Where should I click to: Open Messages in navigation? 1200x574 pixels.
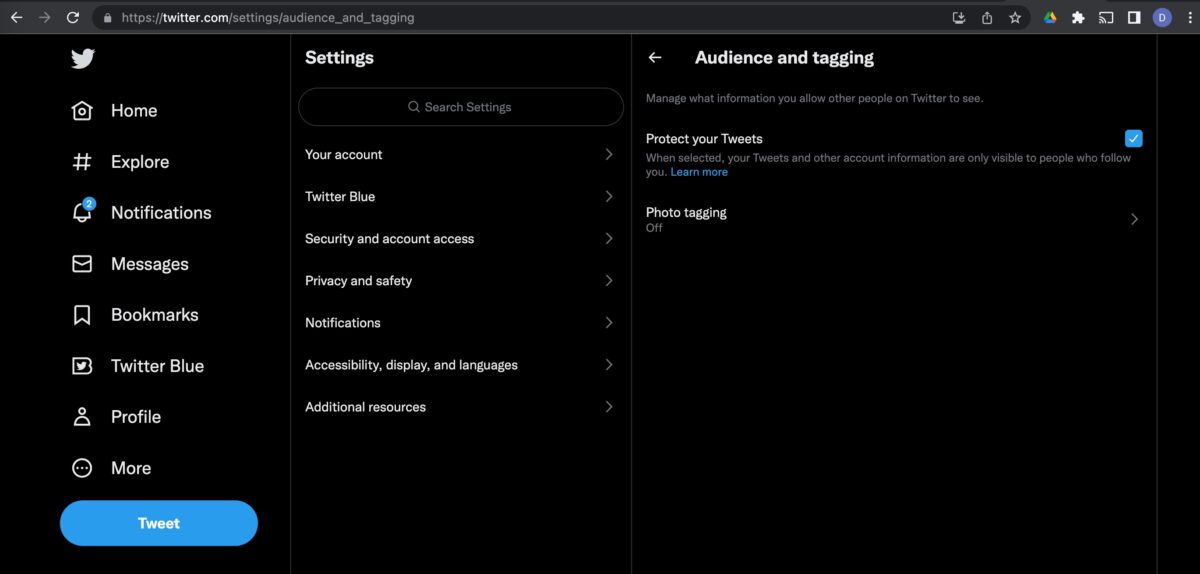click(150, 264)
